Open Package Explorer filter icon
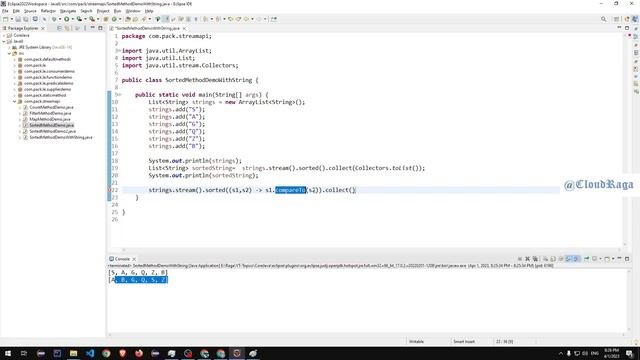Viewport: 640px width, 360px height. (77, 28)
